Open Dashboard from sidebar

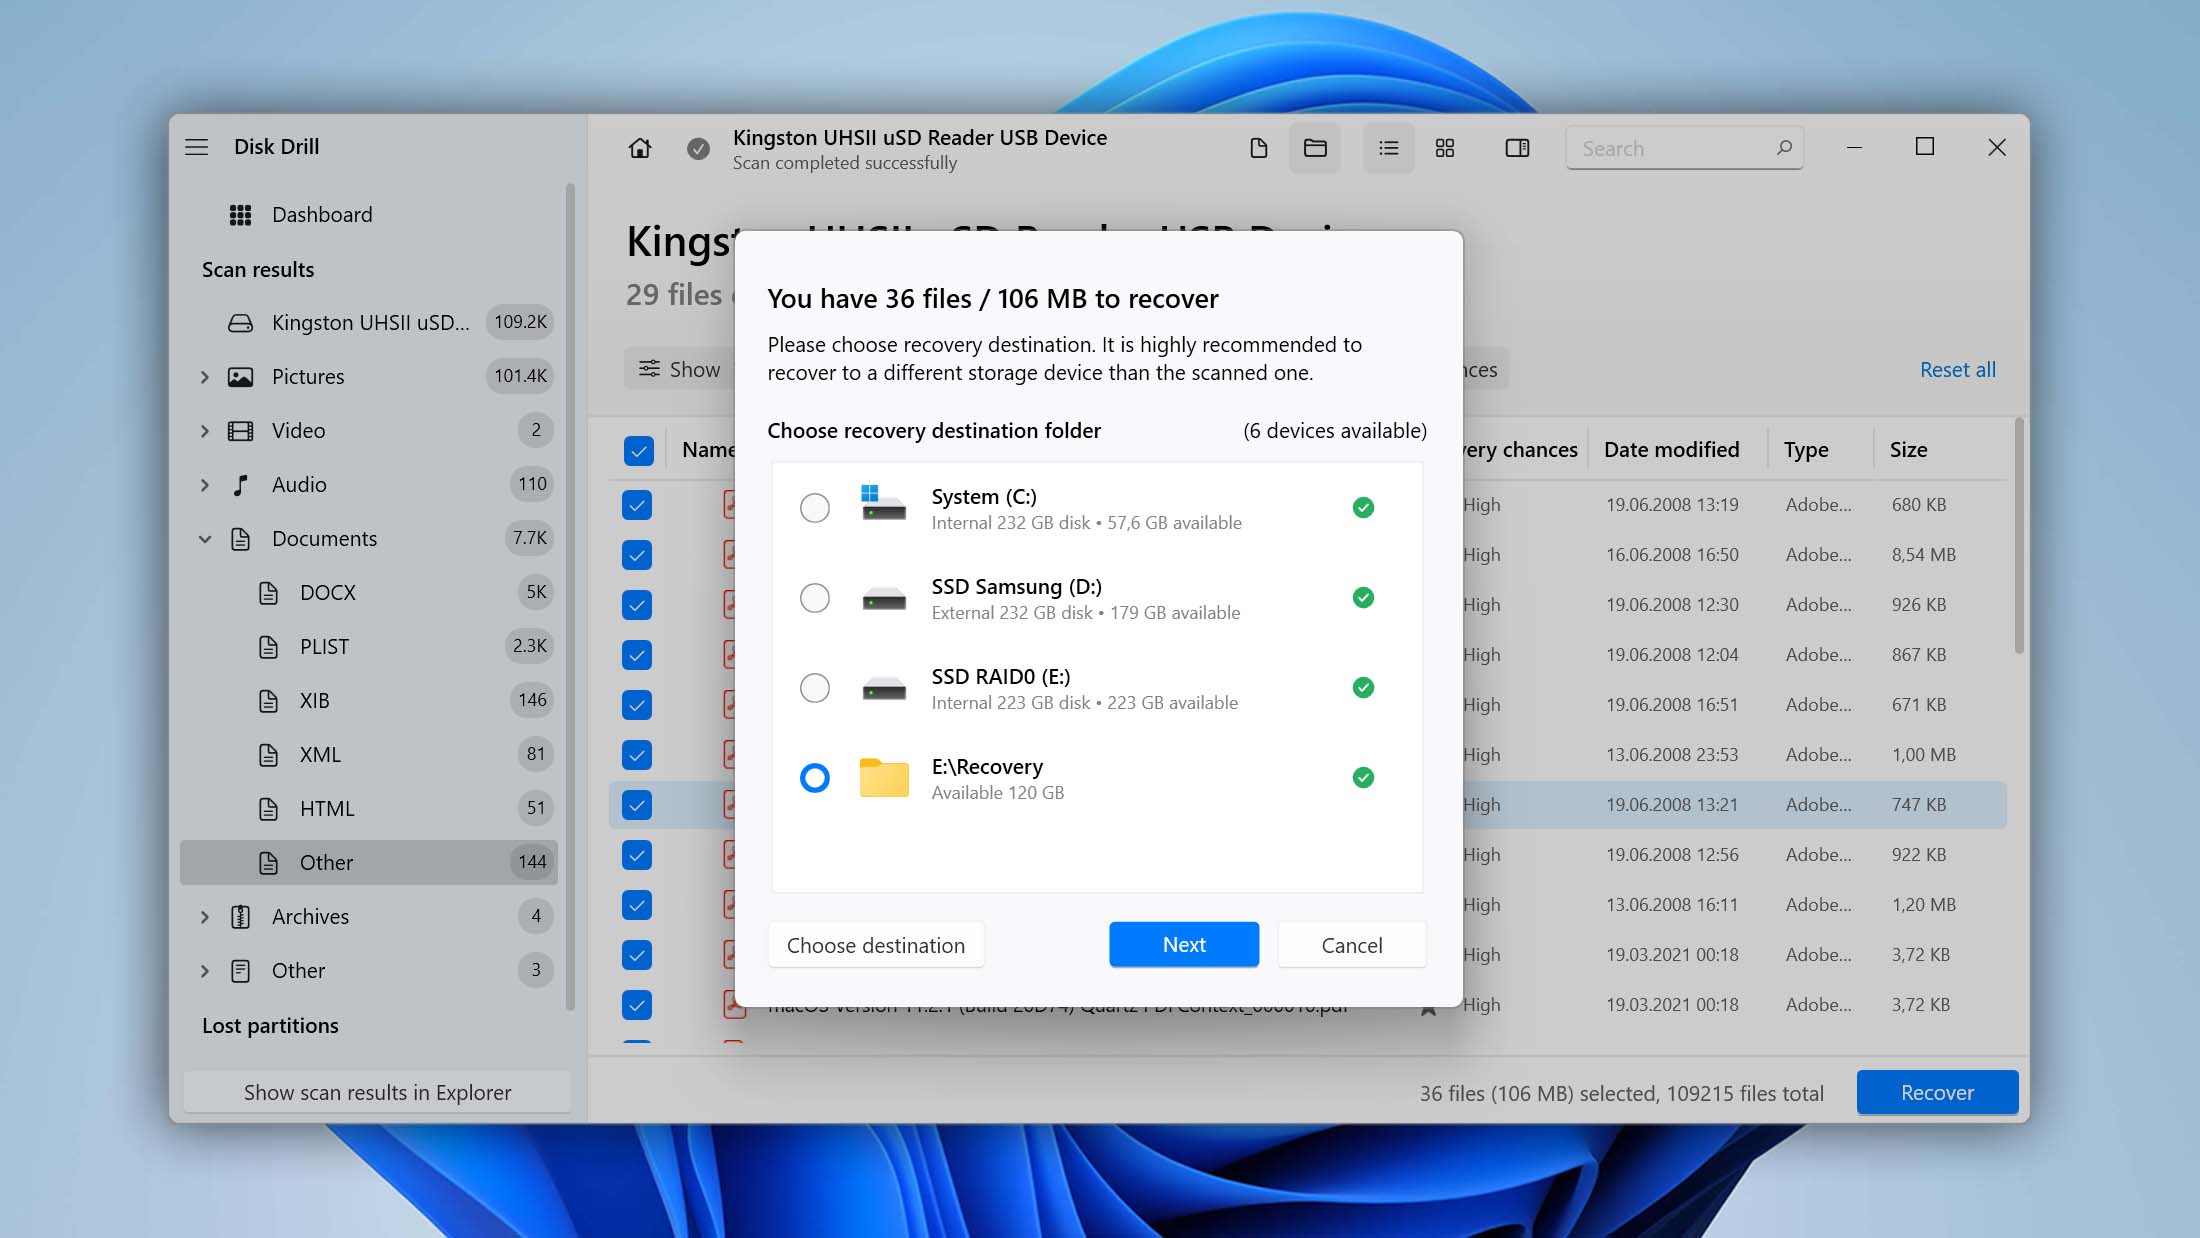tap(322, 213)
